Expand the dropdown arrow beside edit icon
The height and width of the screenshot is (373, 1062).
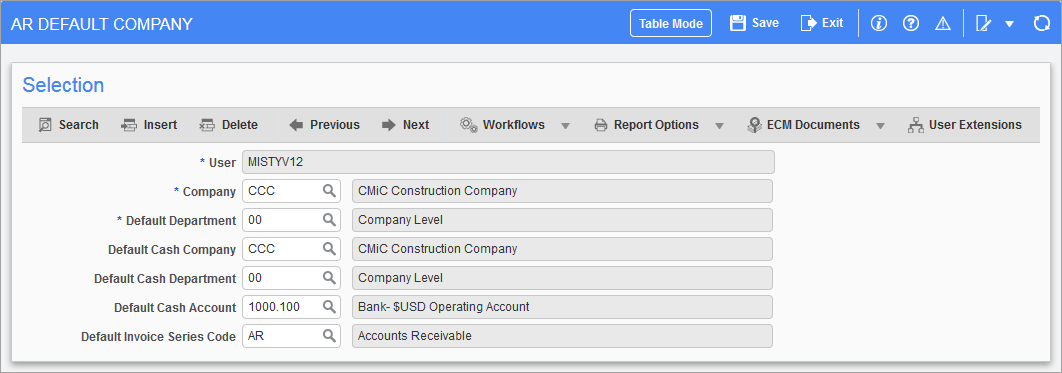tap(1009, 24)
